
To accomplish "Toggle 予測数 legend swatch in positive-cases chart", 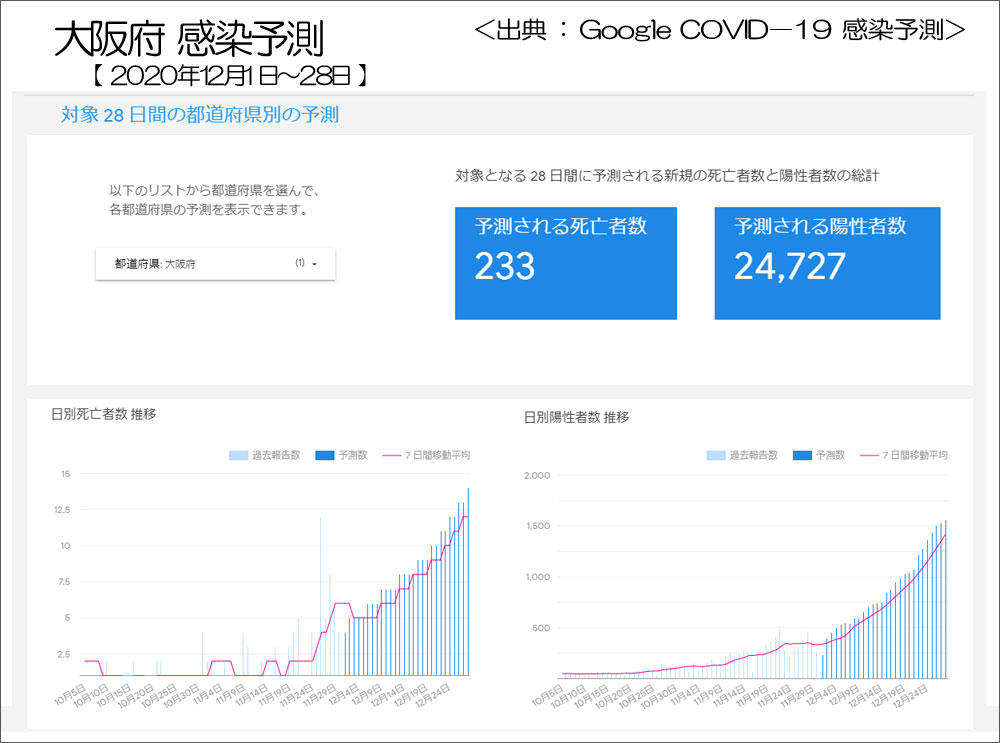I will coord(802,455).
